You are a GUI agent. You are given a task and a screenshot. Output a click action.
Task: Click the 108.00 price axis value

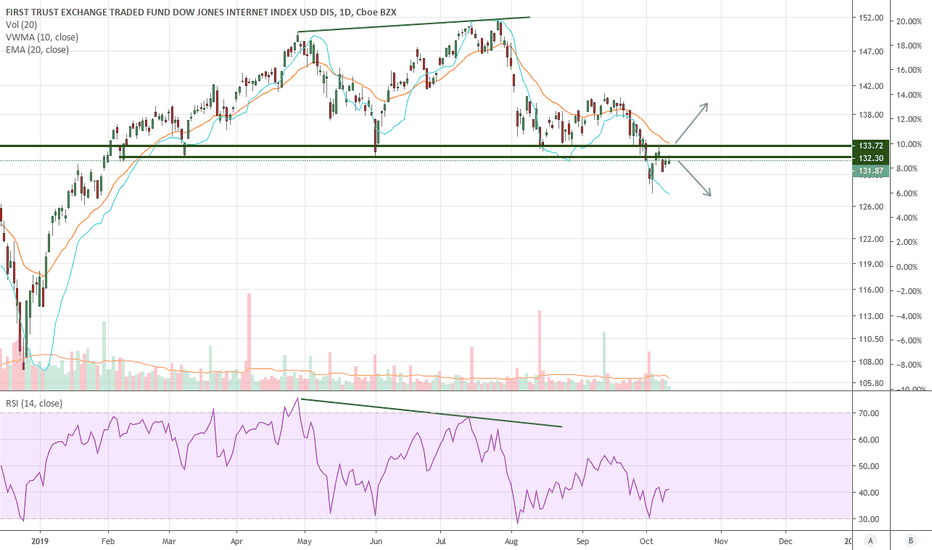871,362
